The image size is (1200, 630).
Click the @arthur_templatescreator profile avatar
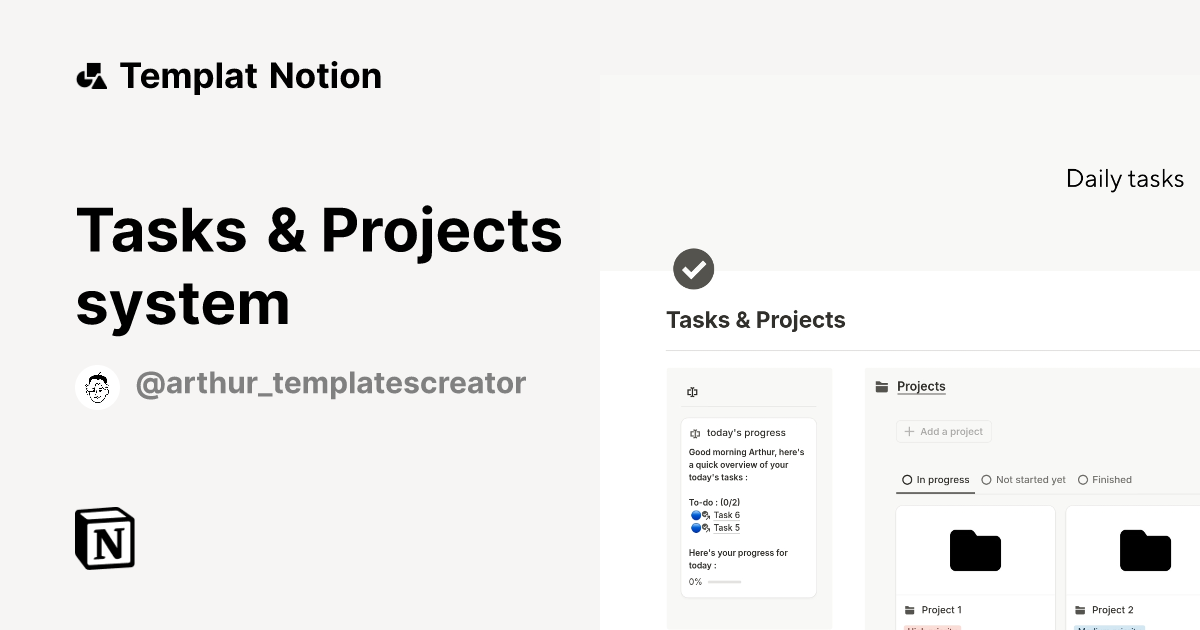tap(97, 387)
